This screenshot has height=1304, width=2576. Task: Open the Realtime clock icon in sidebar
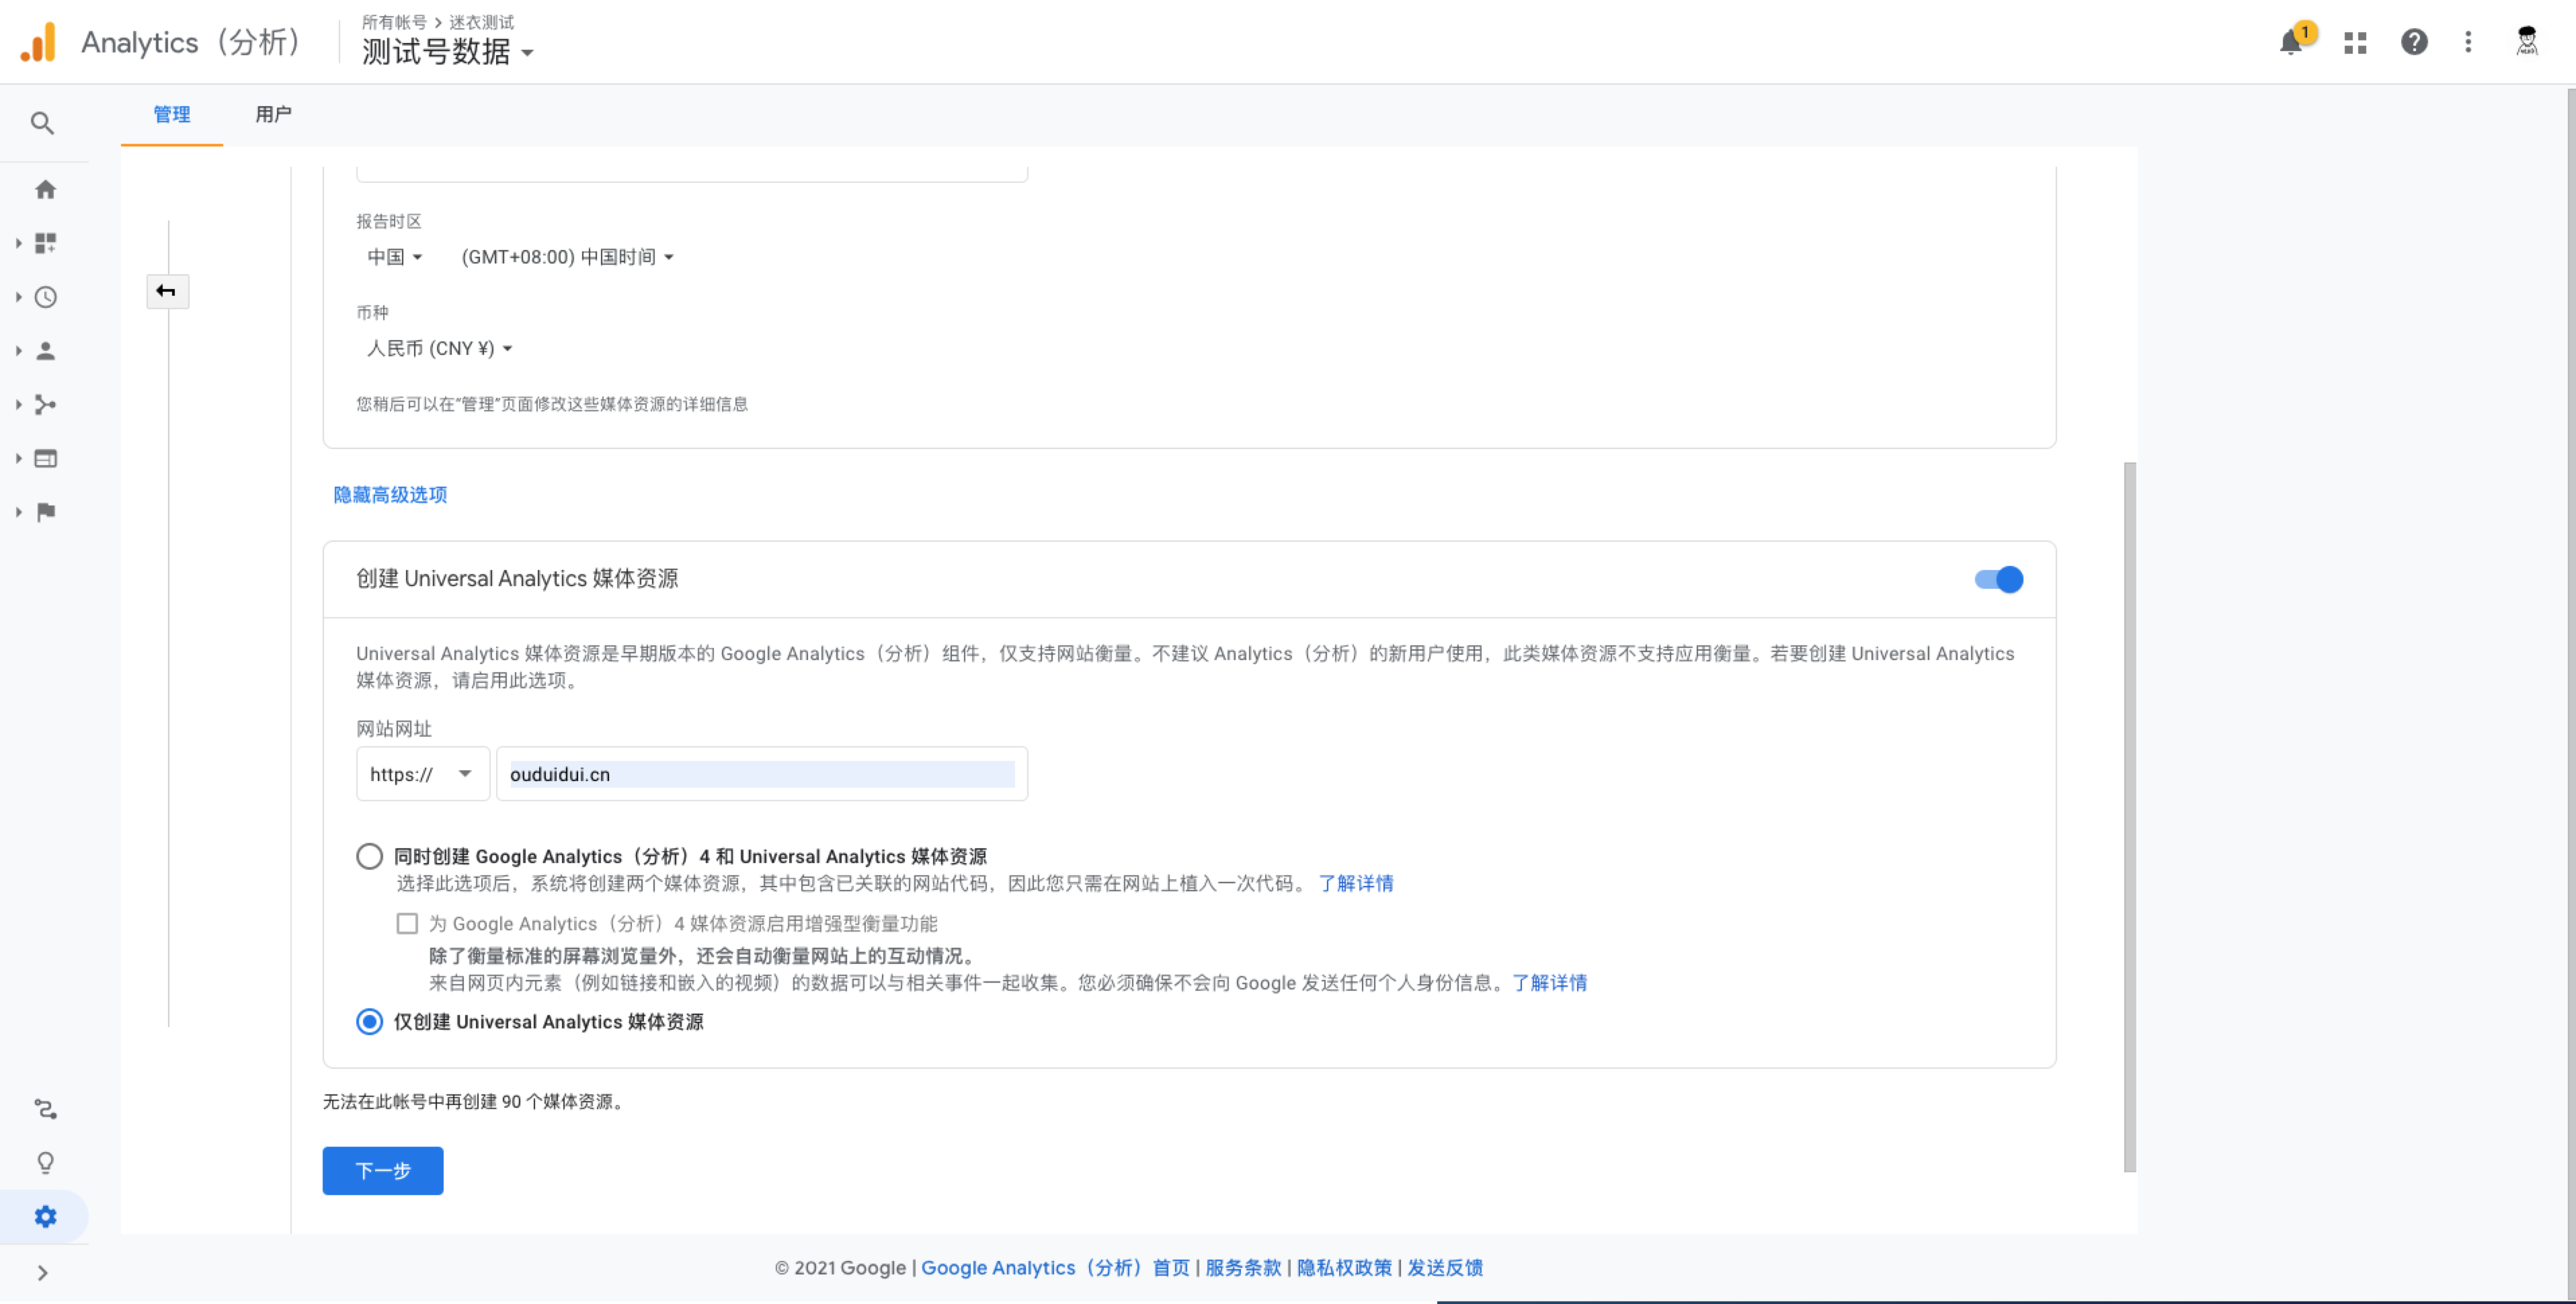(45, 297)
